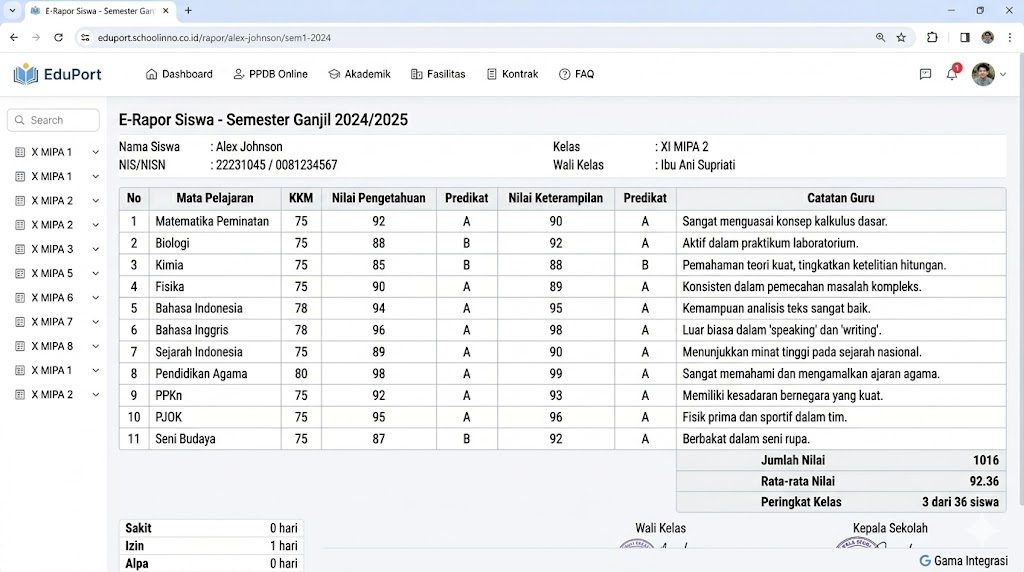Click Peringkat Kelas value 3 dari 36 siswa
Screen dimensions: 1024x572
tap(960, 502)
